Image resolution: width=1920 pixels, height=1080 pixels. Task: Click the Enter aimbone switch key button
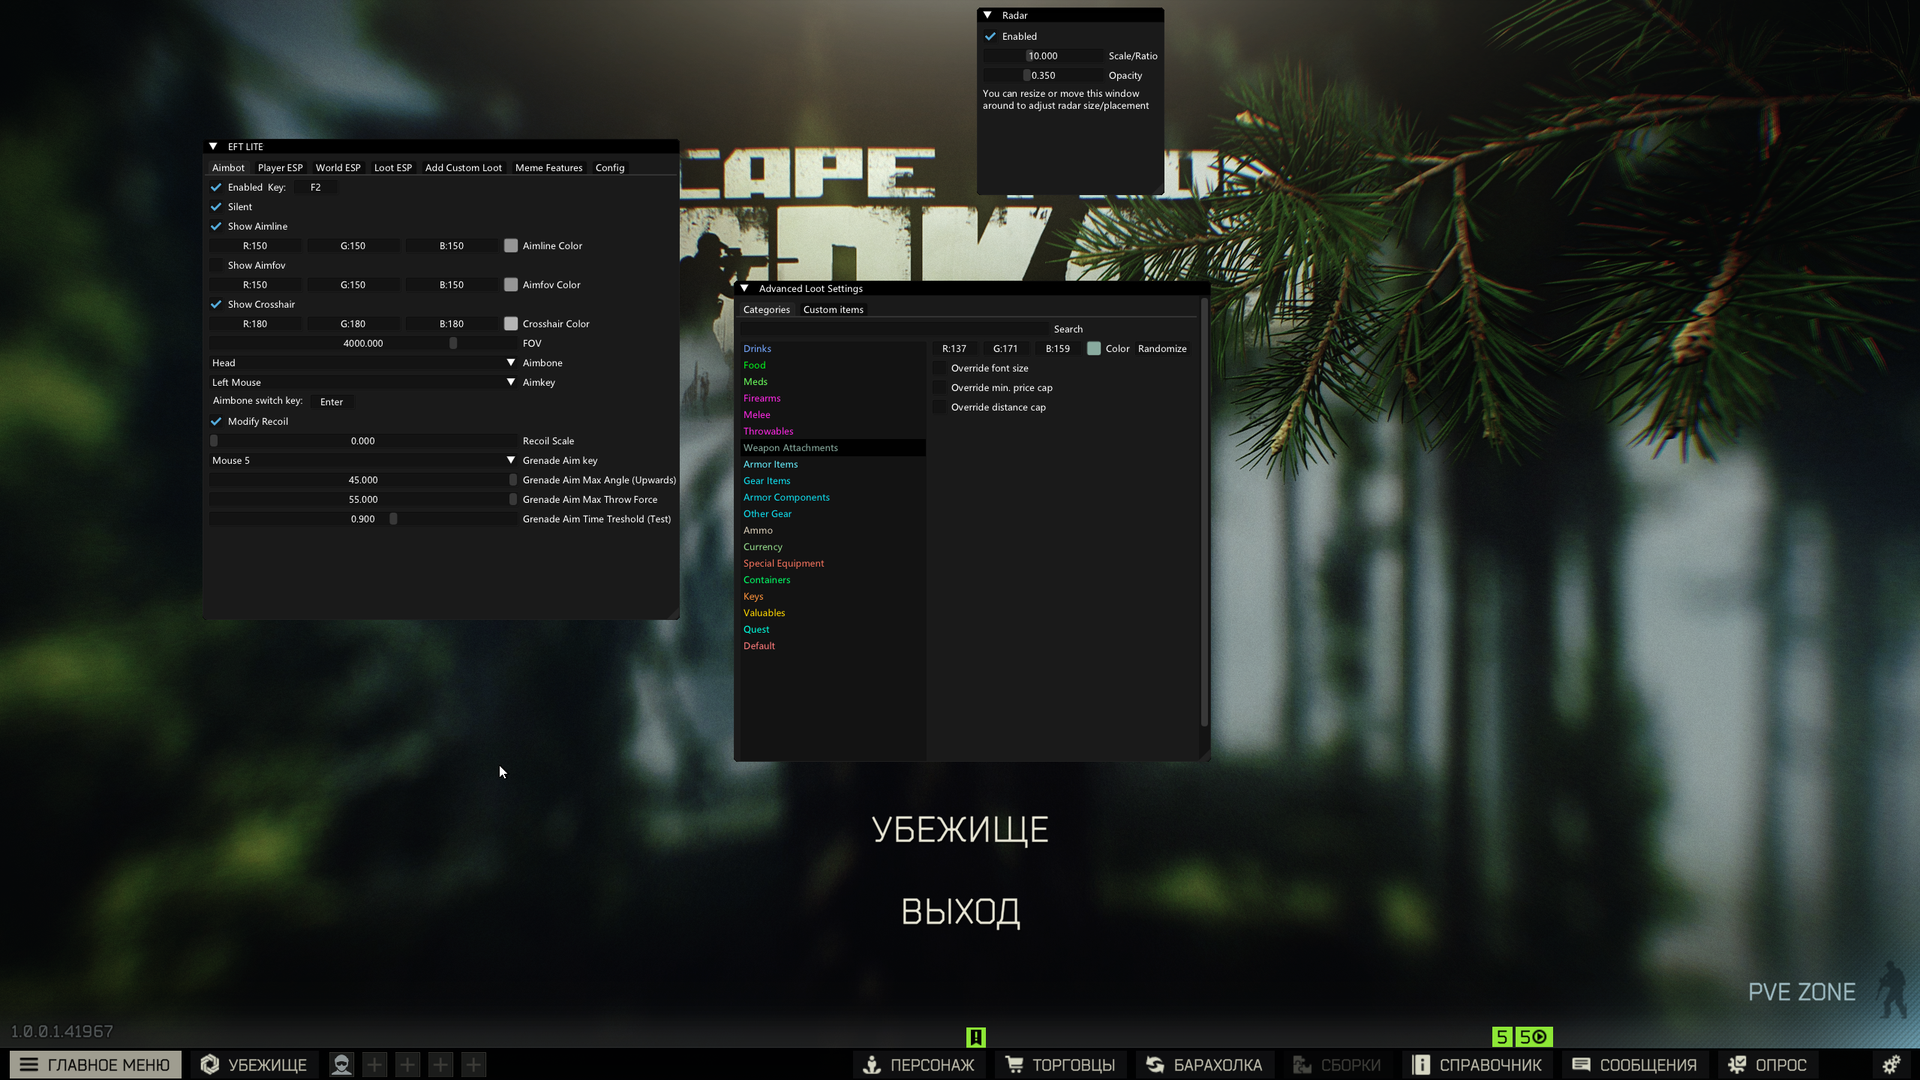point(331,402)
